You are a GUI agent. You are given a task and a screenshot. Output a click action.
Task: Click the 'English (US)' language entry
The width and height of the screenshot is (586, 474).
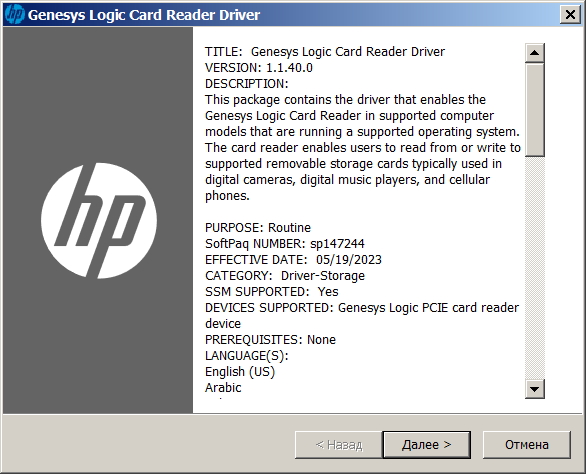click(x=240, y=372)
